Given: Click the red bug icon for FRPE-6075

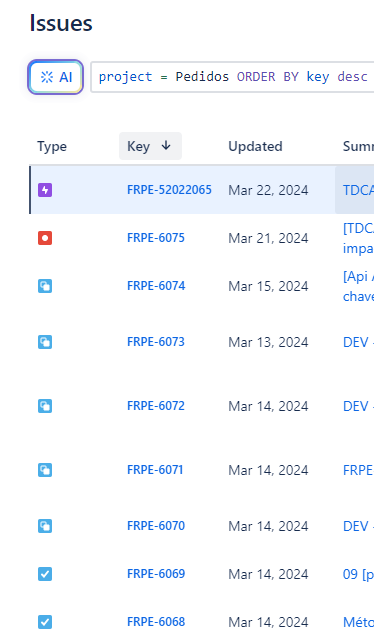Looking at the screenshot, I should (x=45, y=238).
